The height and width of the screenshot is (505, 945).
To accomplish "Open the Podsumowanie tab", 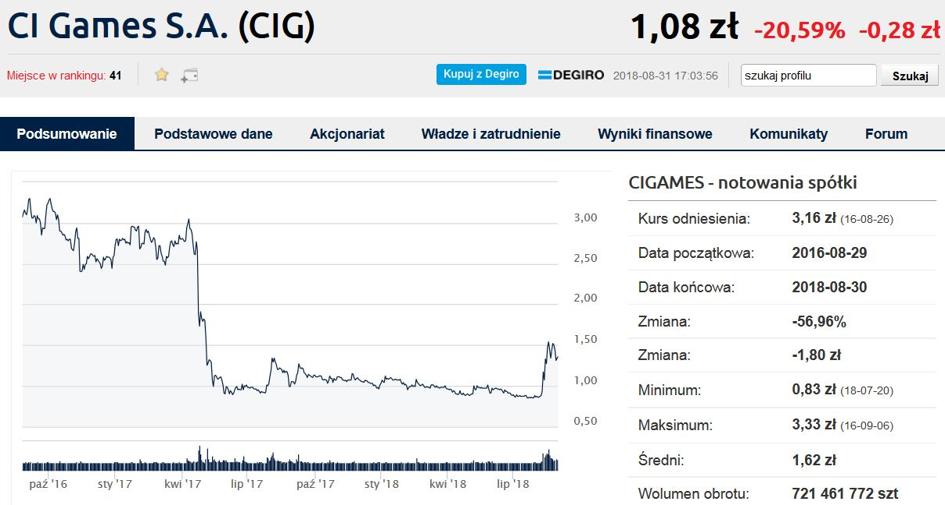I will [67, 134].
